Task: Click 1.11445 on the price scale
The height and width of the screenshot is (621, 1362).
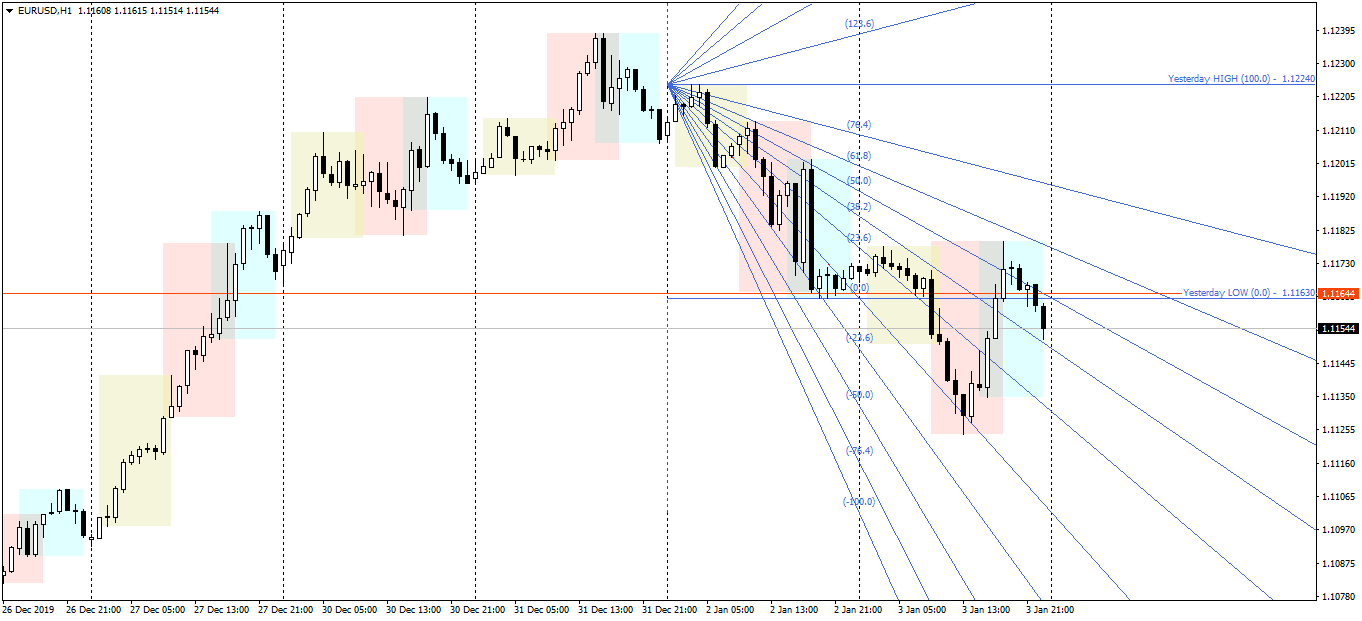Action: point(1337,364)
